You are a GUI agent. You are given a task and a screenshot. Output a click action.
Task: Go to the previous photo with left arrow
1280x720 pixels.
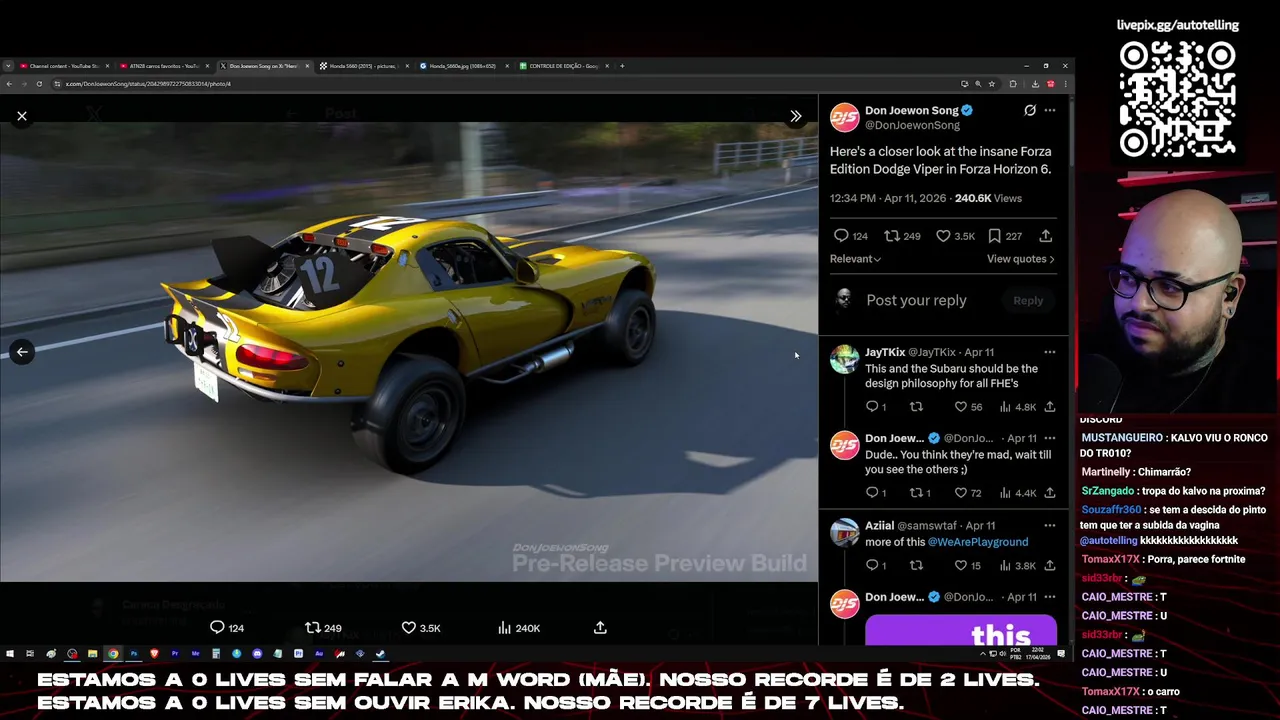[x=21, y=352]
